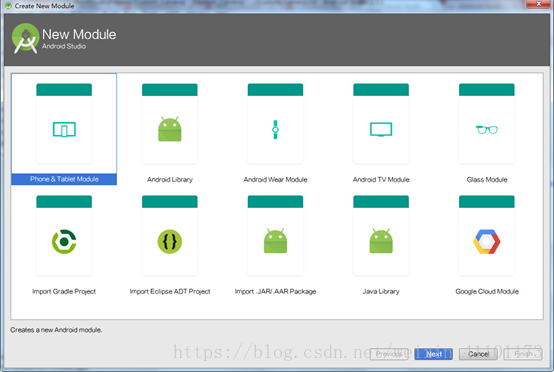Click the 'Creates a new Android module.' description
This screenshot has width=554, height=372.
point(56,330)
